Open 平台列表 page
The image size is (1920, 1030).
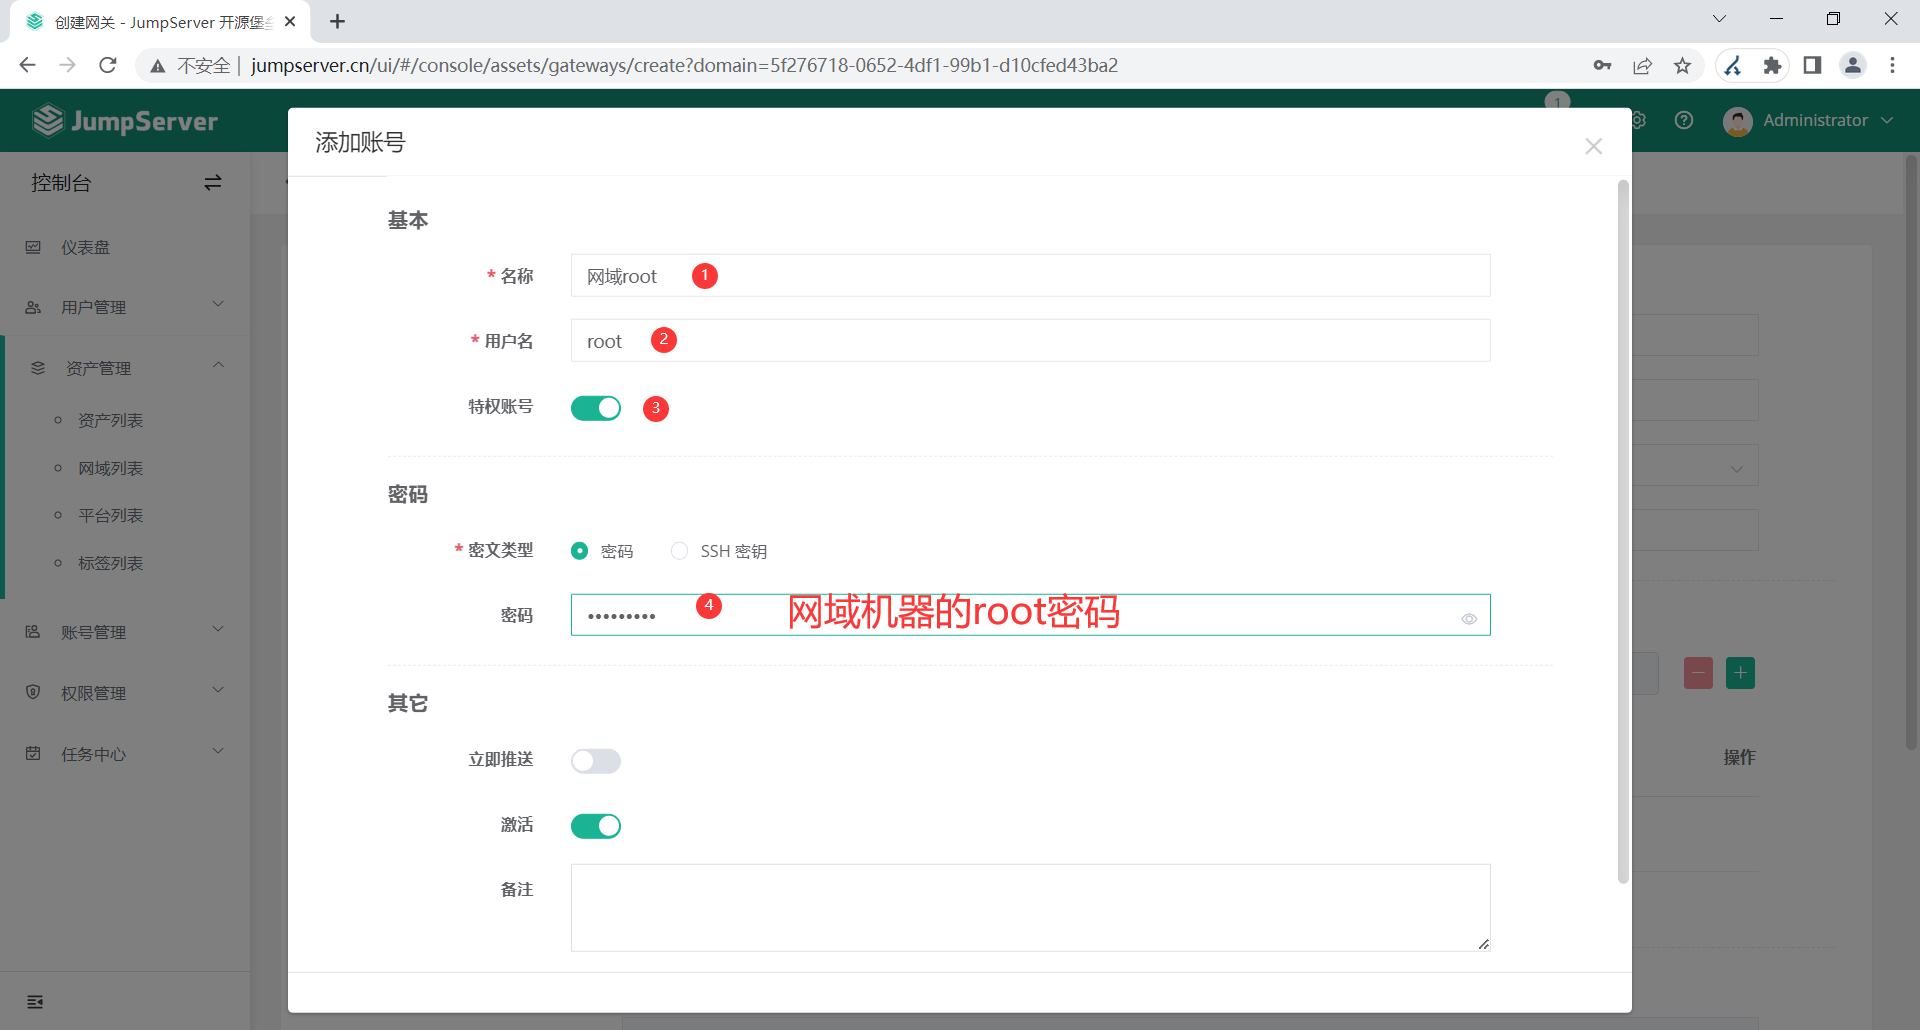pyautogui.click(x=111, y=515)
